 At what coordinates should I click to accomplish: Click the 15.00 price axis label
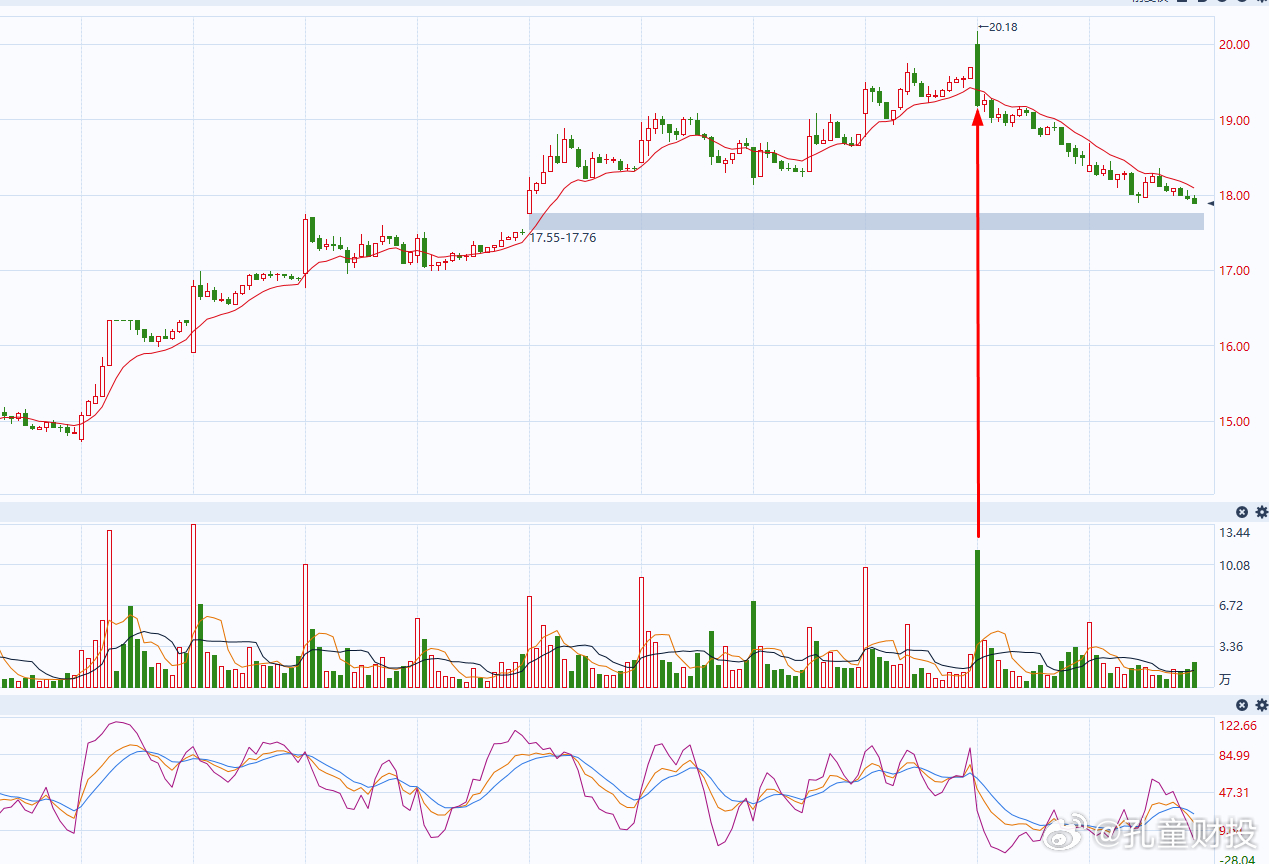[x=1234, y=422]
